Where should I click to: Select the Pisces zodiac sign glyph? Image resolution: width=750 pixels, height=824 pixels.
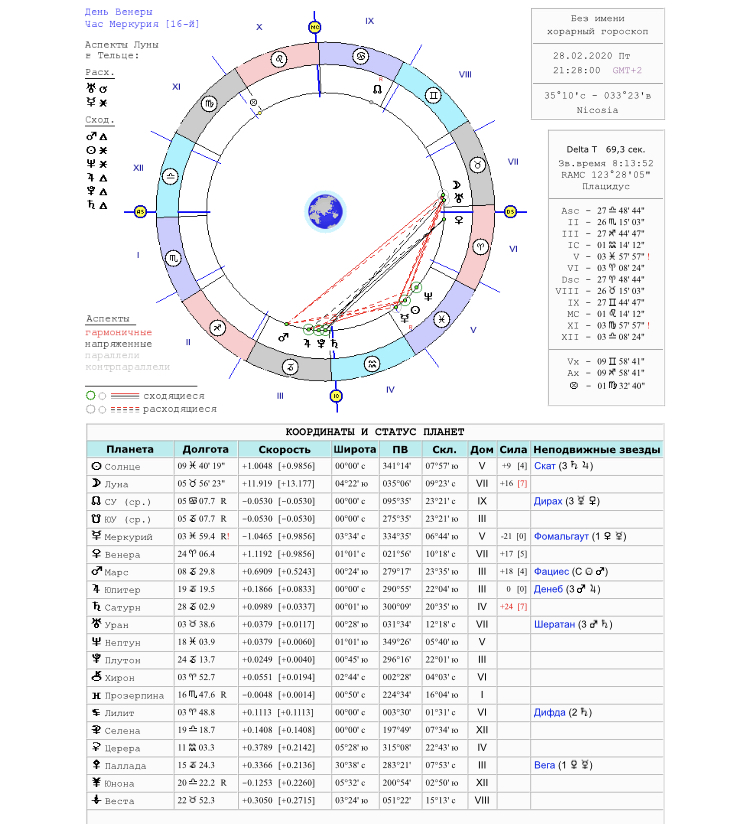tap(441, 319)
